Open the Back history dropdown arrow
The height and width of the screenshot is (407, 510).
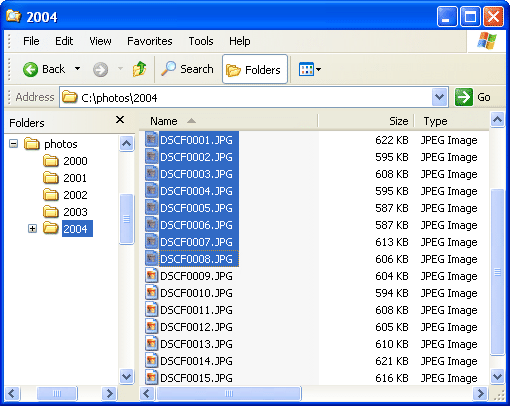point(77,69)
